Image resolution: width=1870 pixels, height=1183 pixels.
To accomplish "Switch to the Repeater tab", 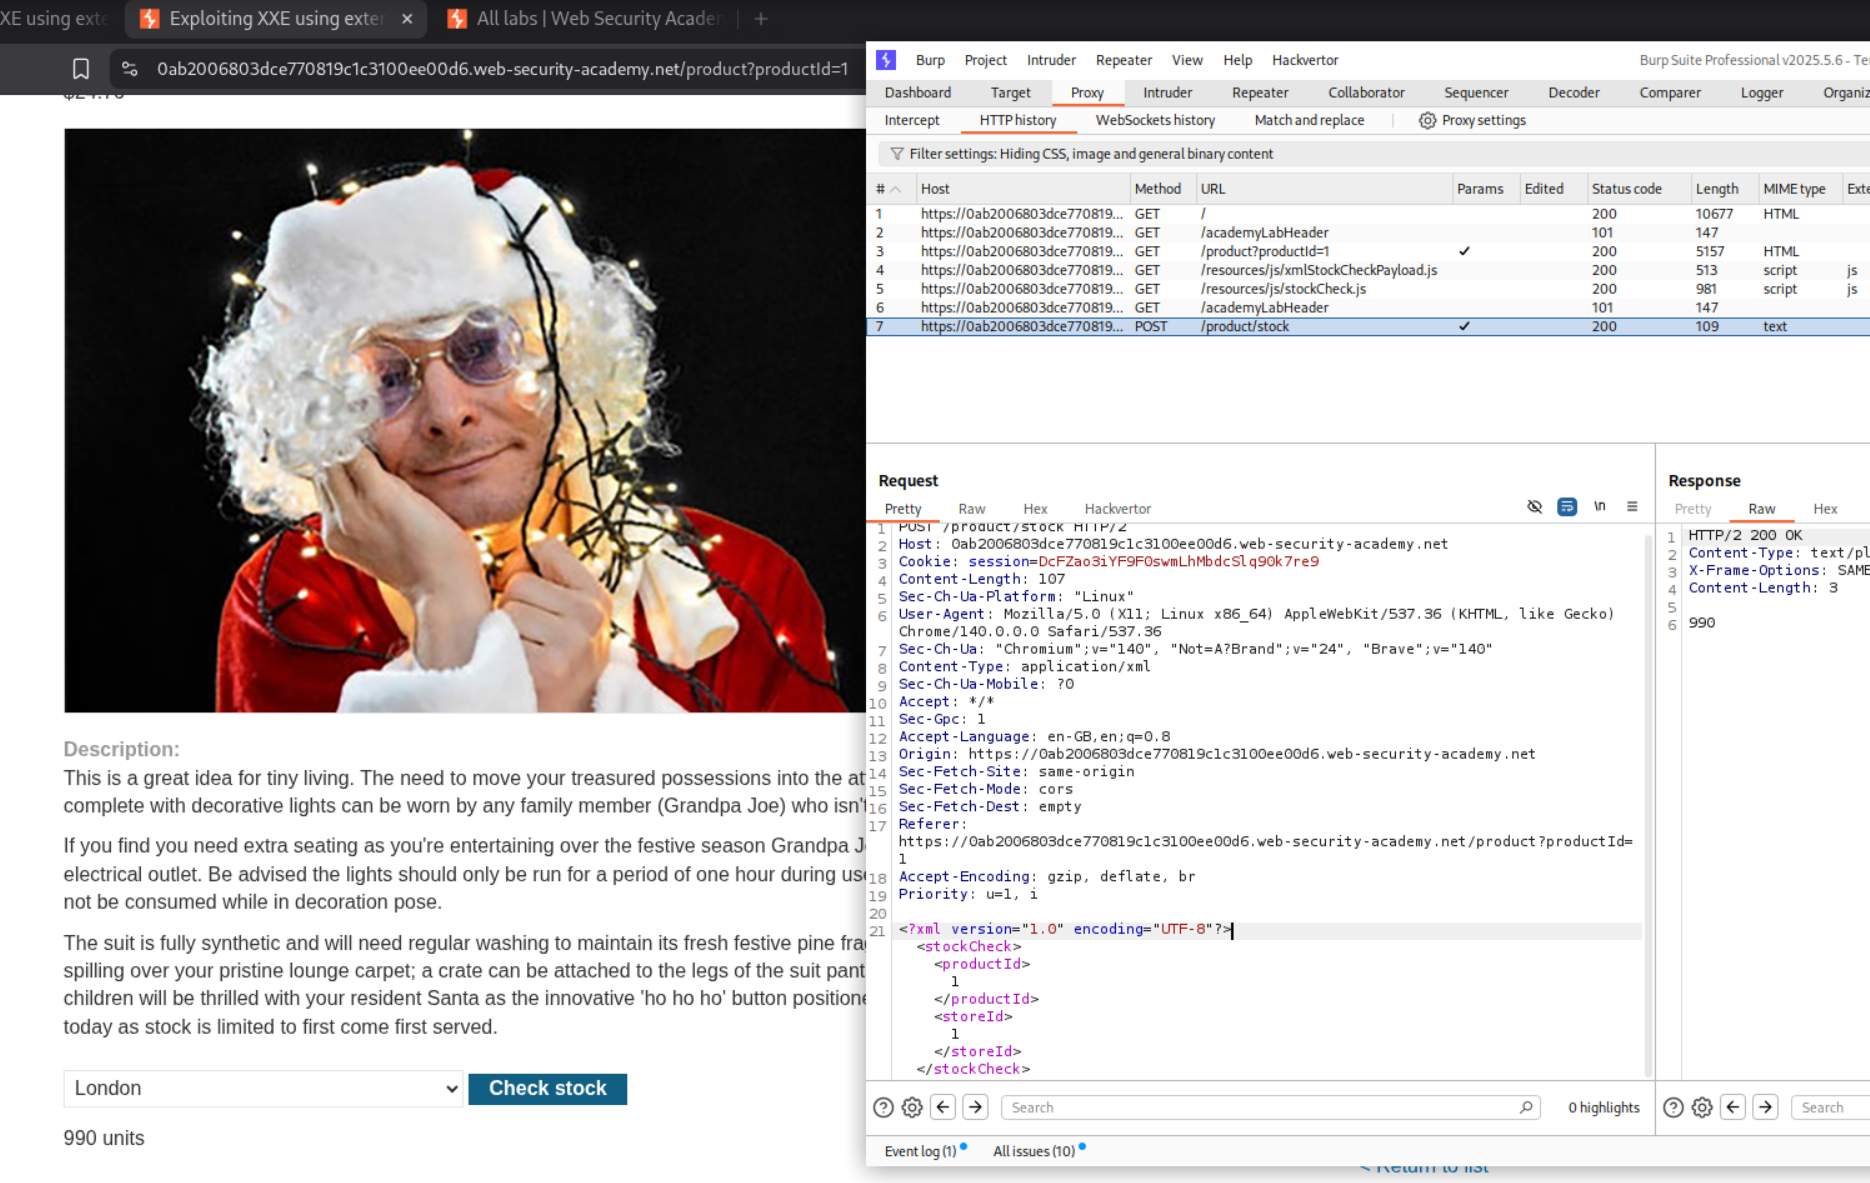I will coord(1259,92).
